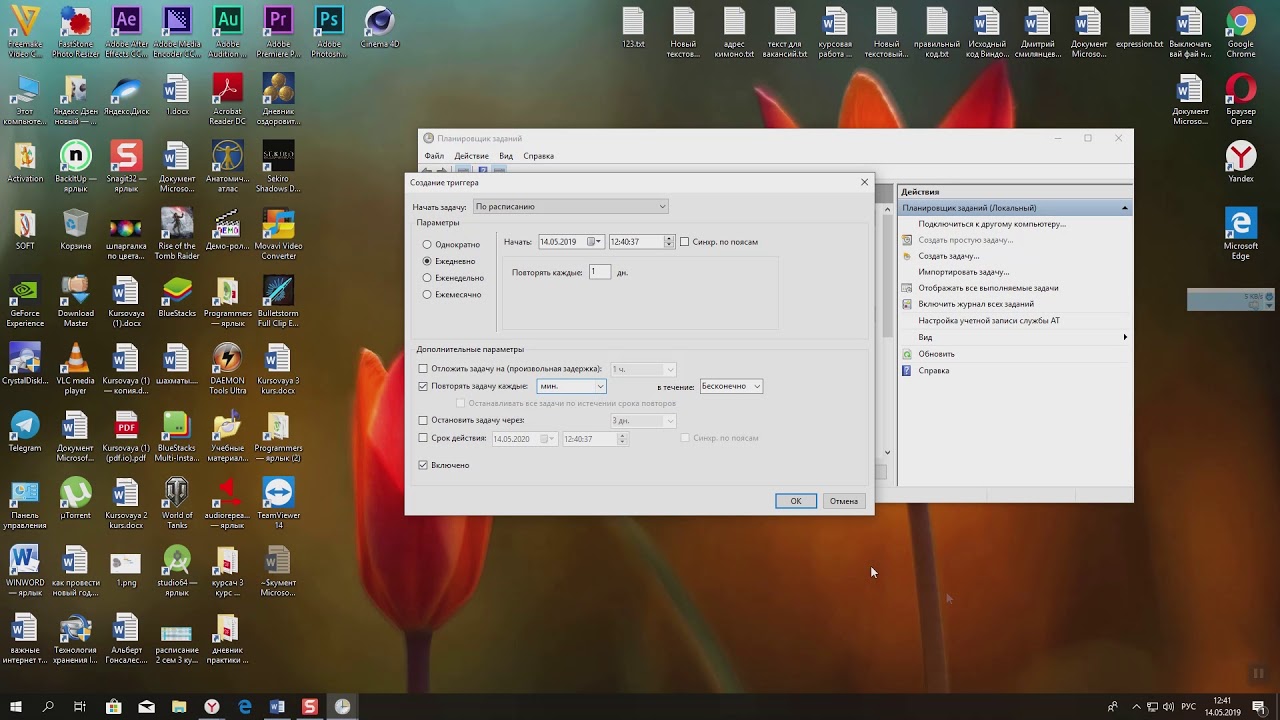Click the Справка help icon in the Действия pane

(907, 371)
